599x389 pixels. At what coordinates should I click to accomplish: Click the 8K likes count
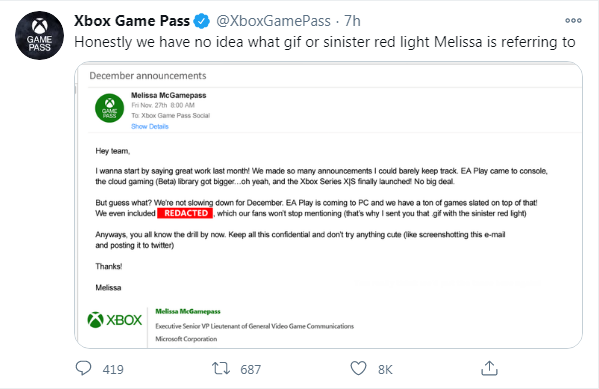point(385,370)
